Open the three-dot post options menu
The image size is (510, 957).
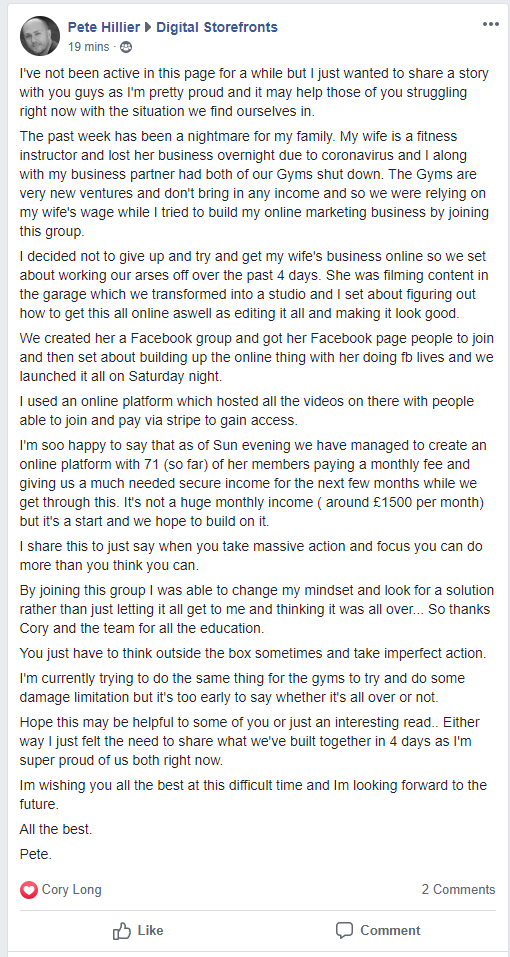(490, 24)
